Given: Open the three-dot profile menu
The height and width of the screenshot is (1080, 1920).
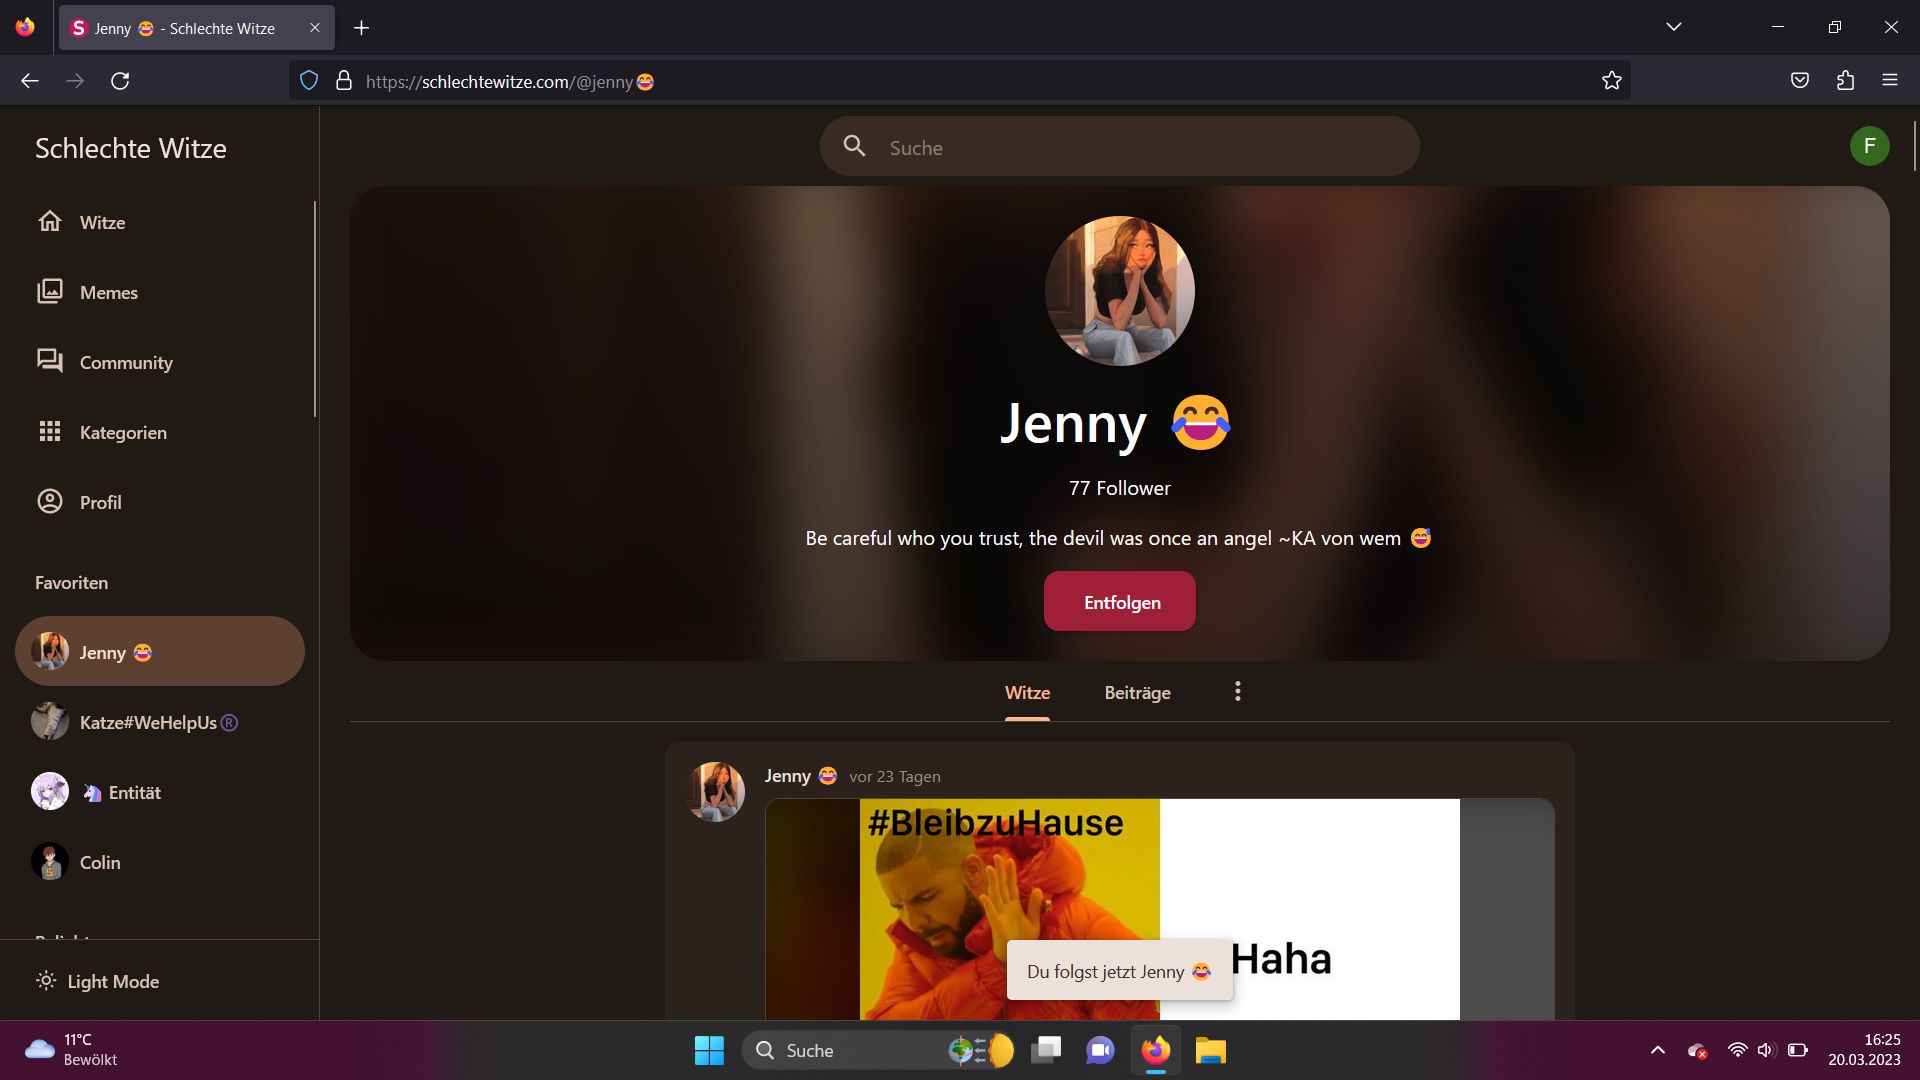Looking at the screenshot, I should click(x=1237, y=692).
